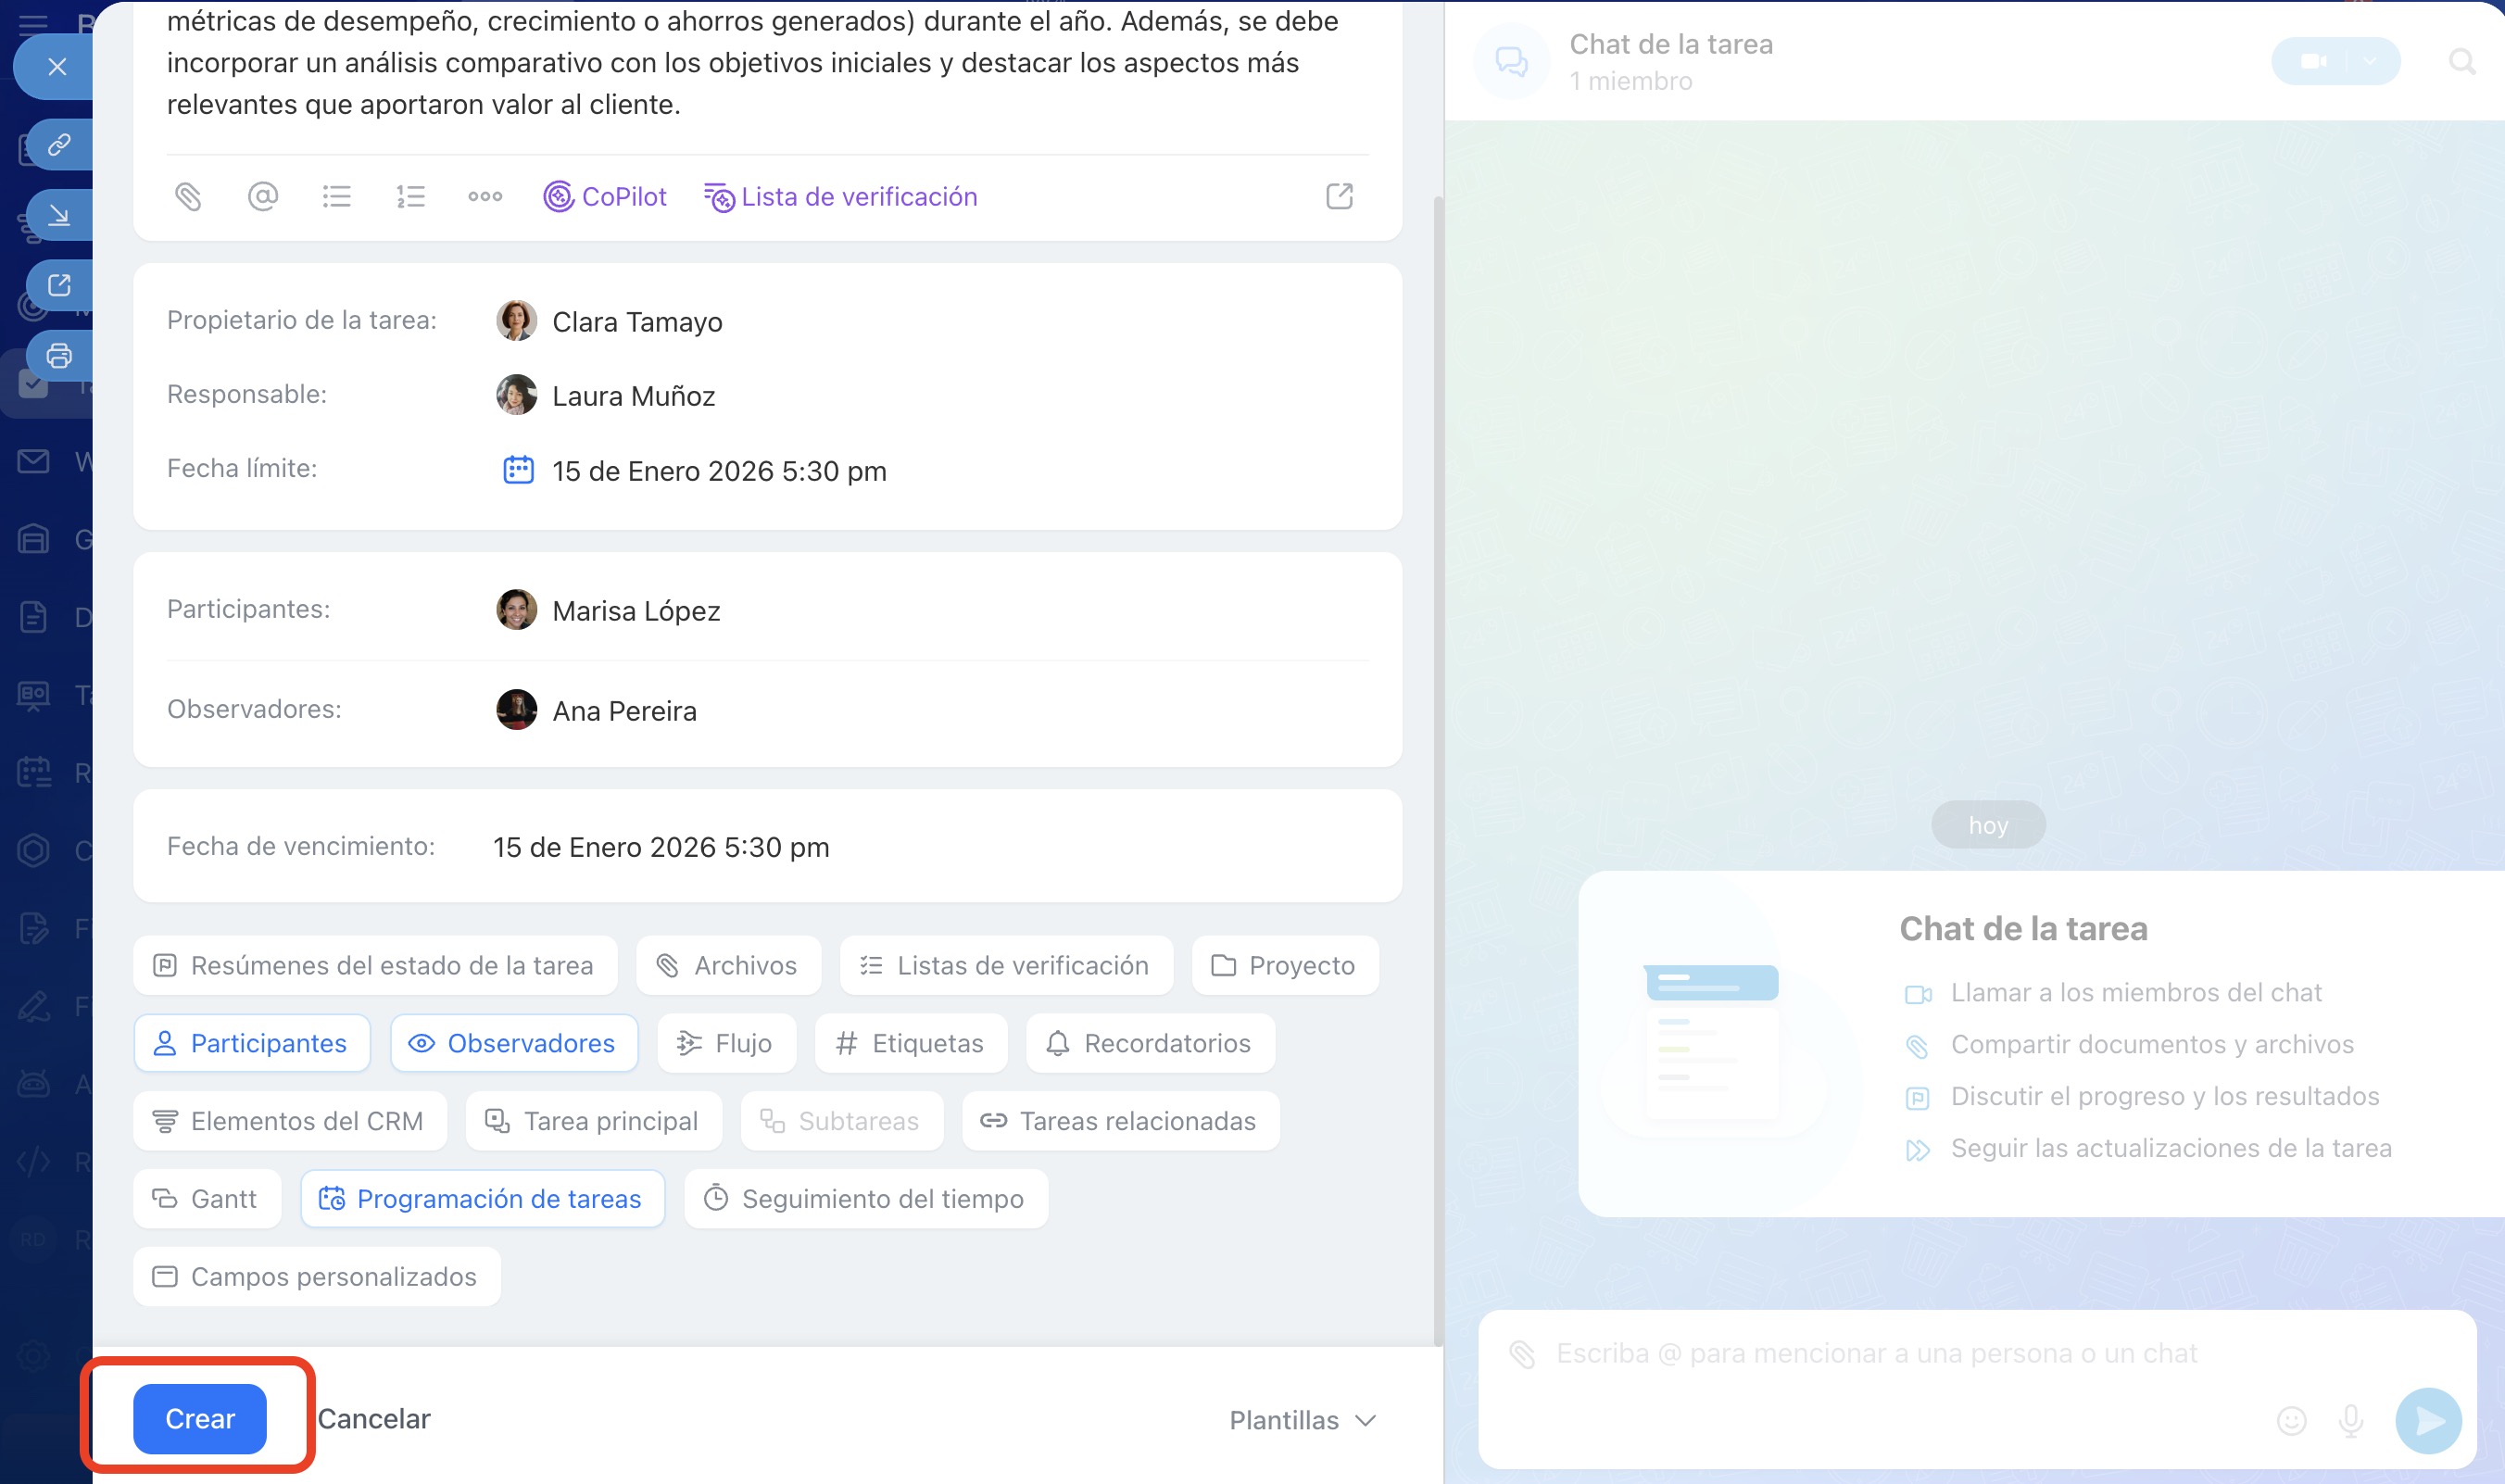Insert a numbered list in description
Viewport: 2505px width, 1484px height.
click(x=411, y=196)
